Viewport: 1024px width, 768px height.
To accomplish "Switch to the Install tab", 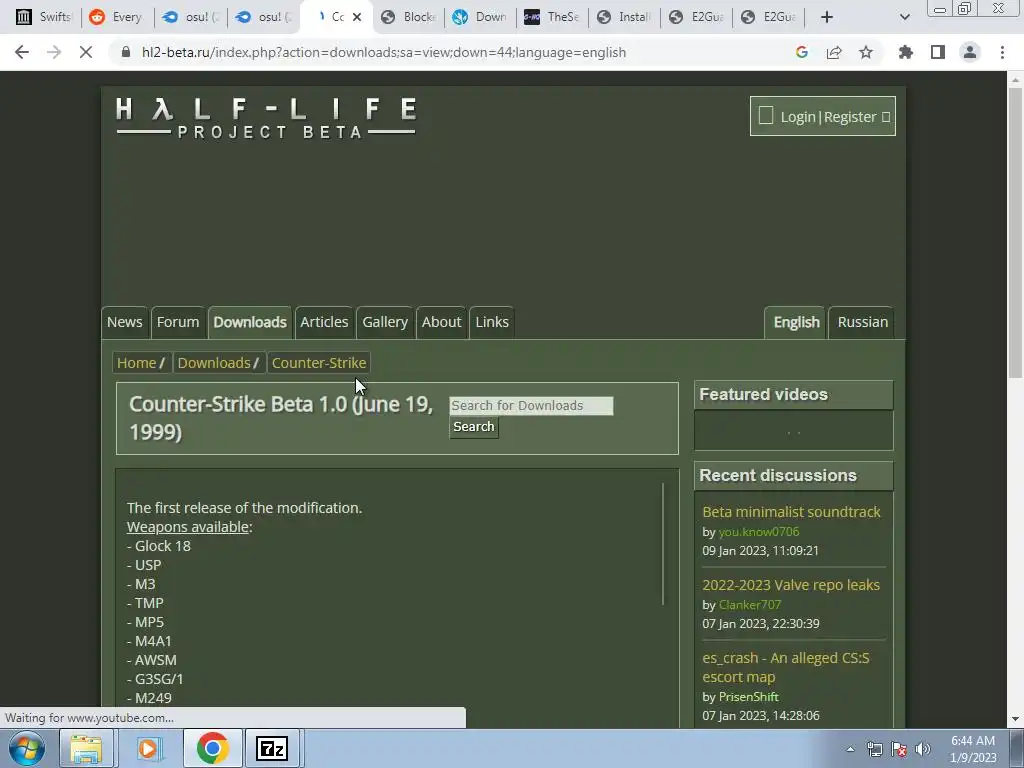I will tap(624, 17).
